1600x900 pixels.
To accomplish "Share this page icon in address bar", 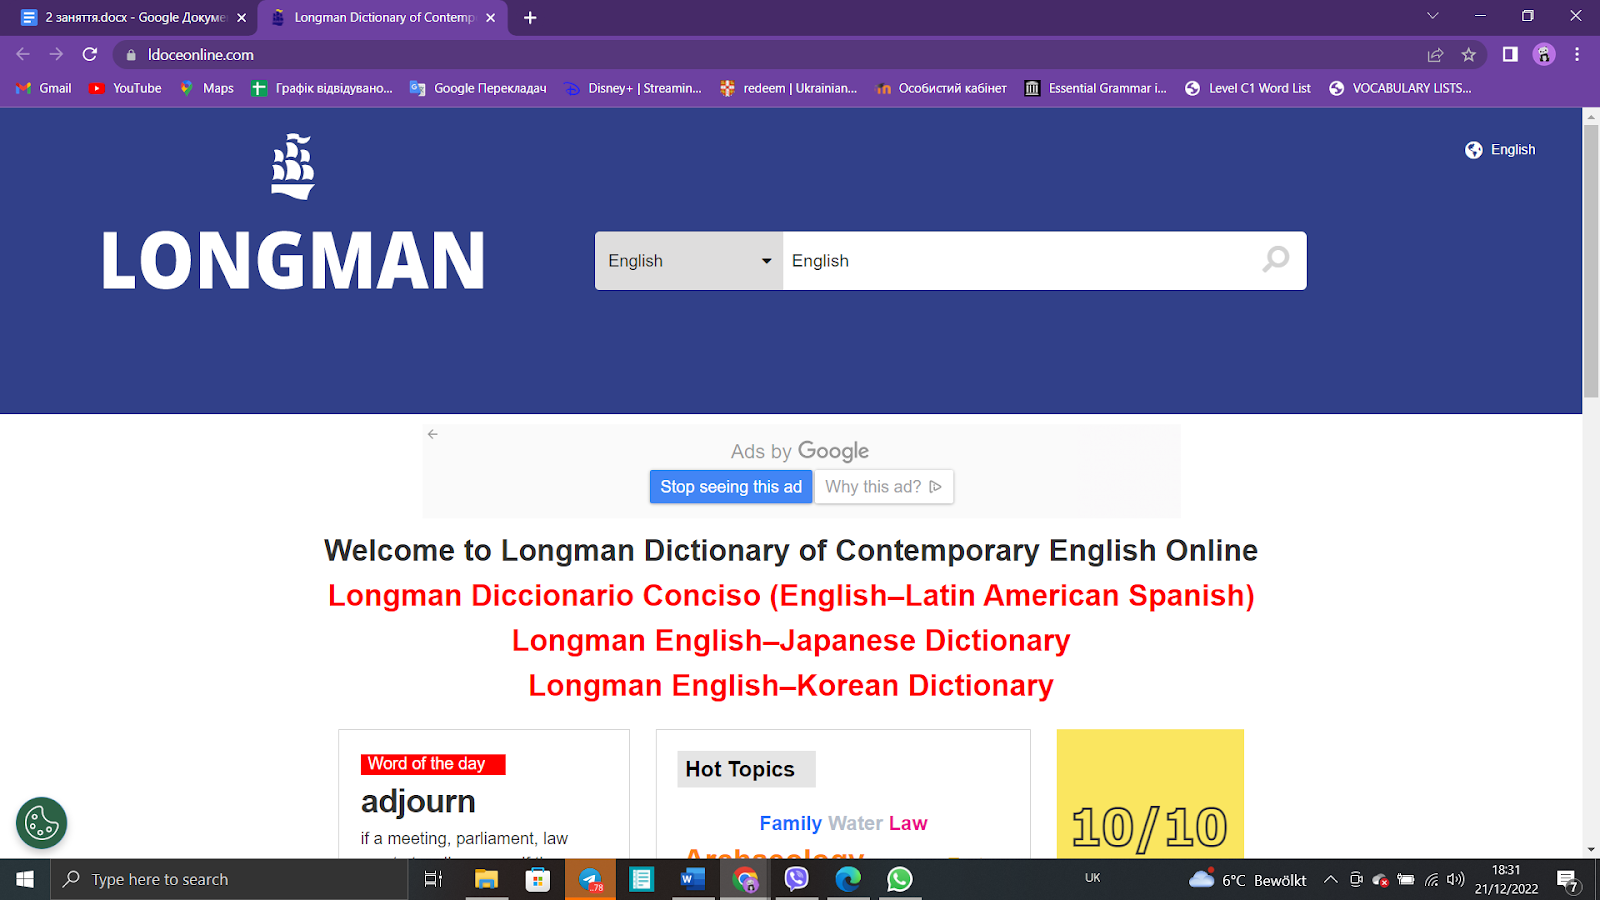I will coord(1435,55).
